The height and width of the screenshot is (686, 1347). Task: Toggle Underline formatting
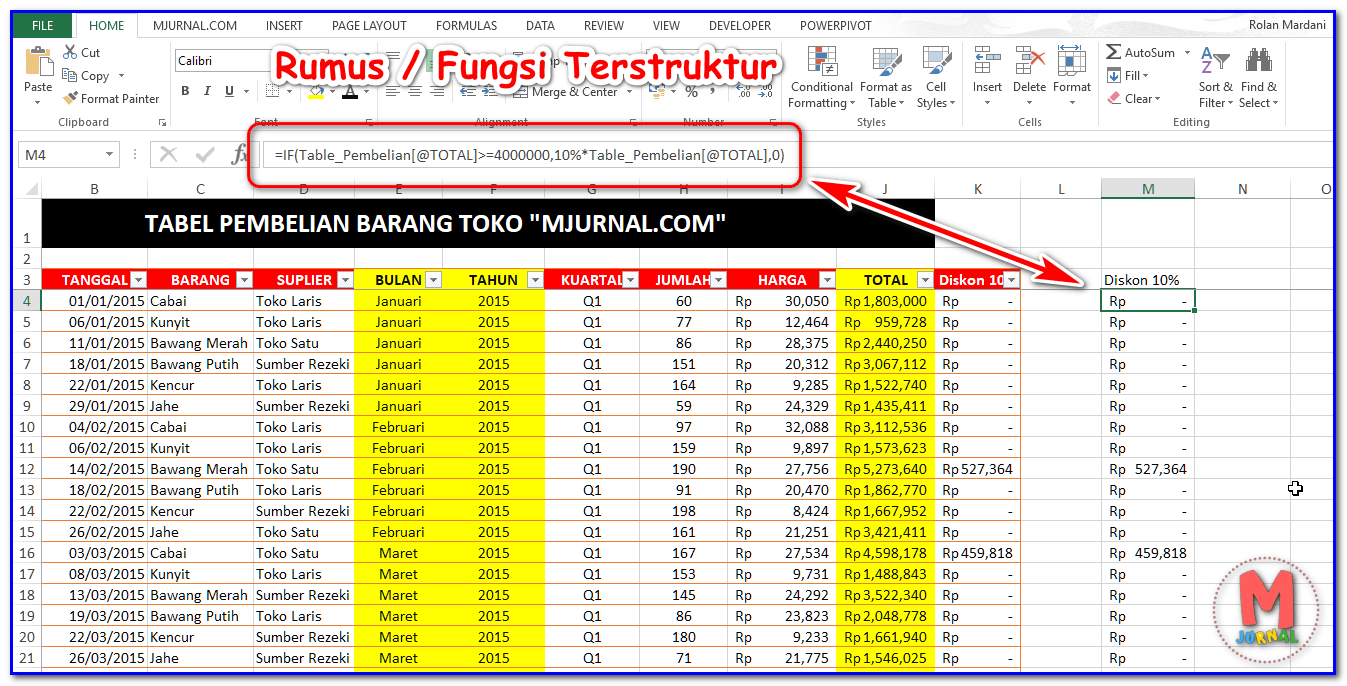230,91
